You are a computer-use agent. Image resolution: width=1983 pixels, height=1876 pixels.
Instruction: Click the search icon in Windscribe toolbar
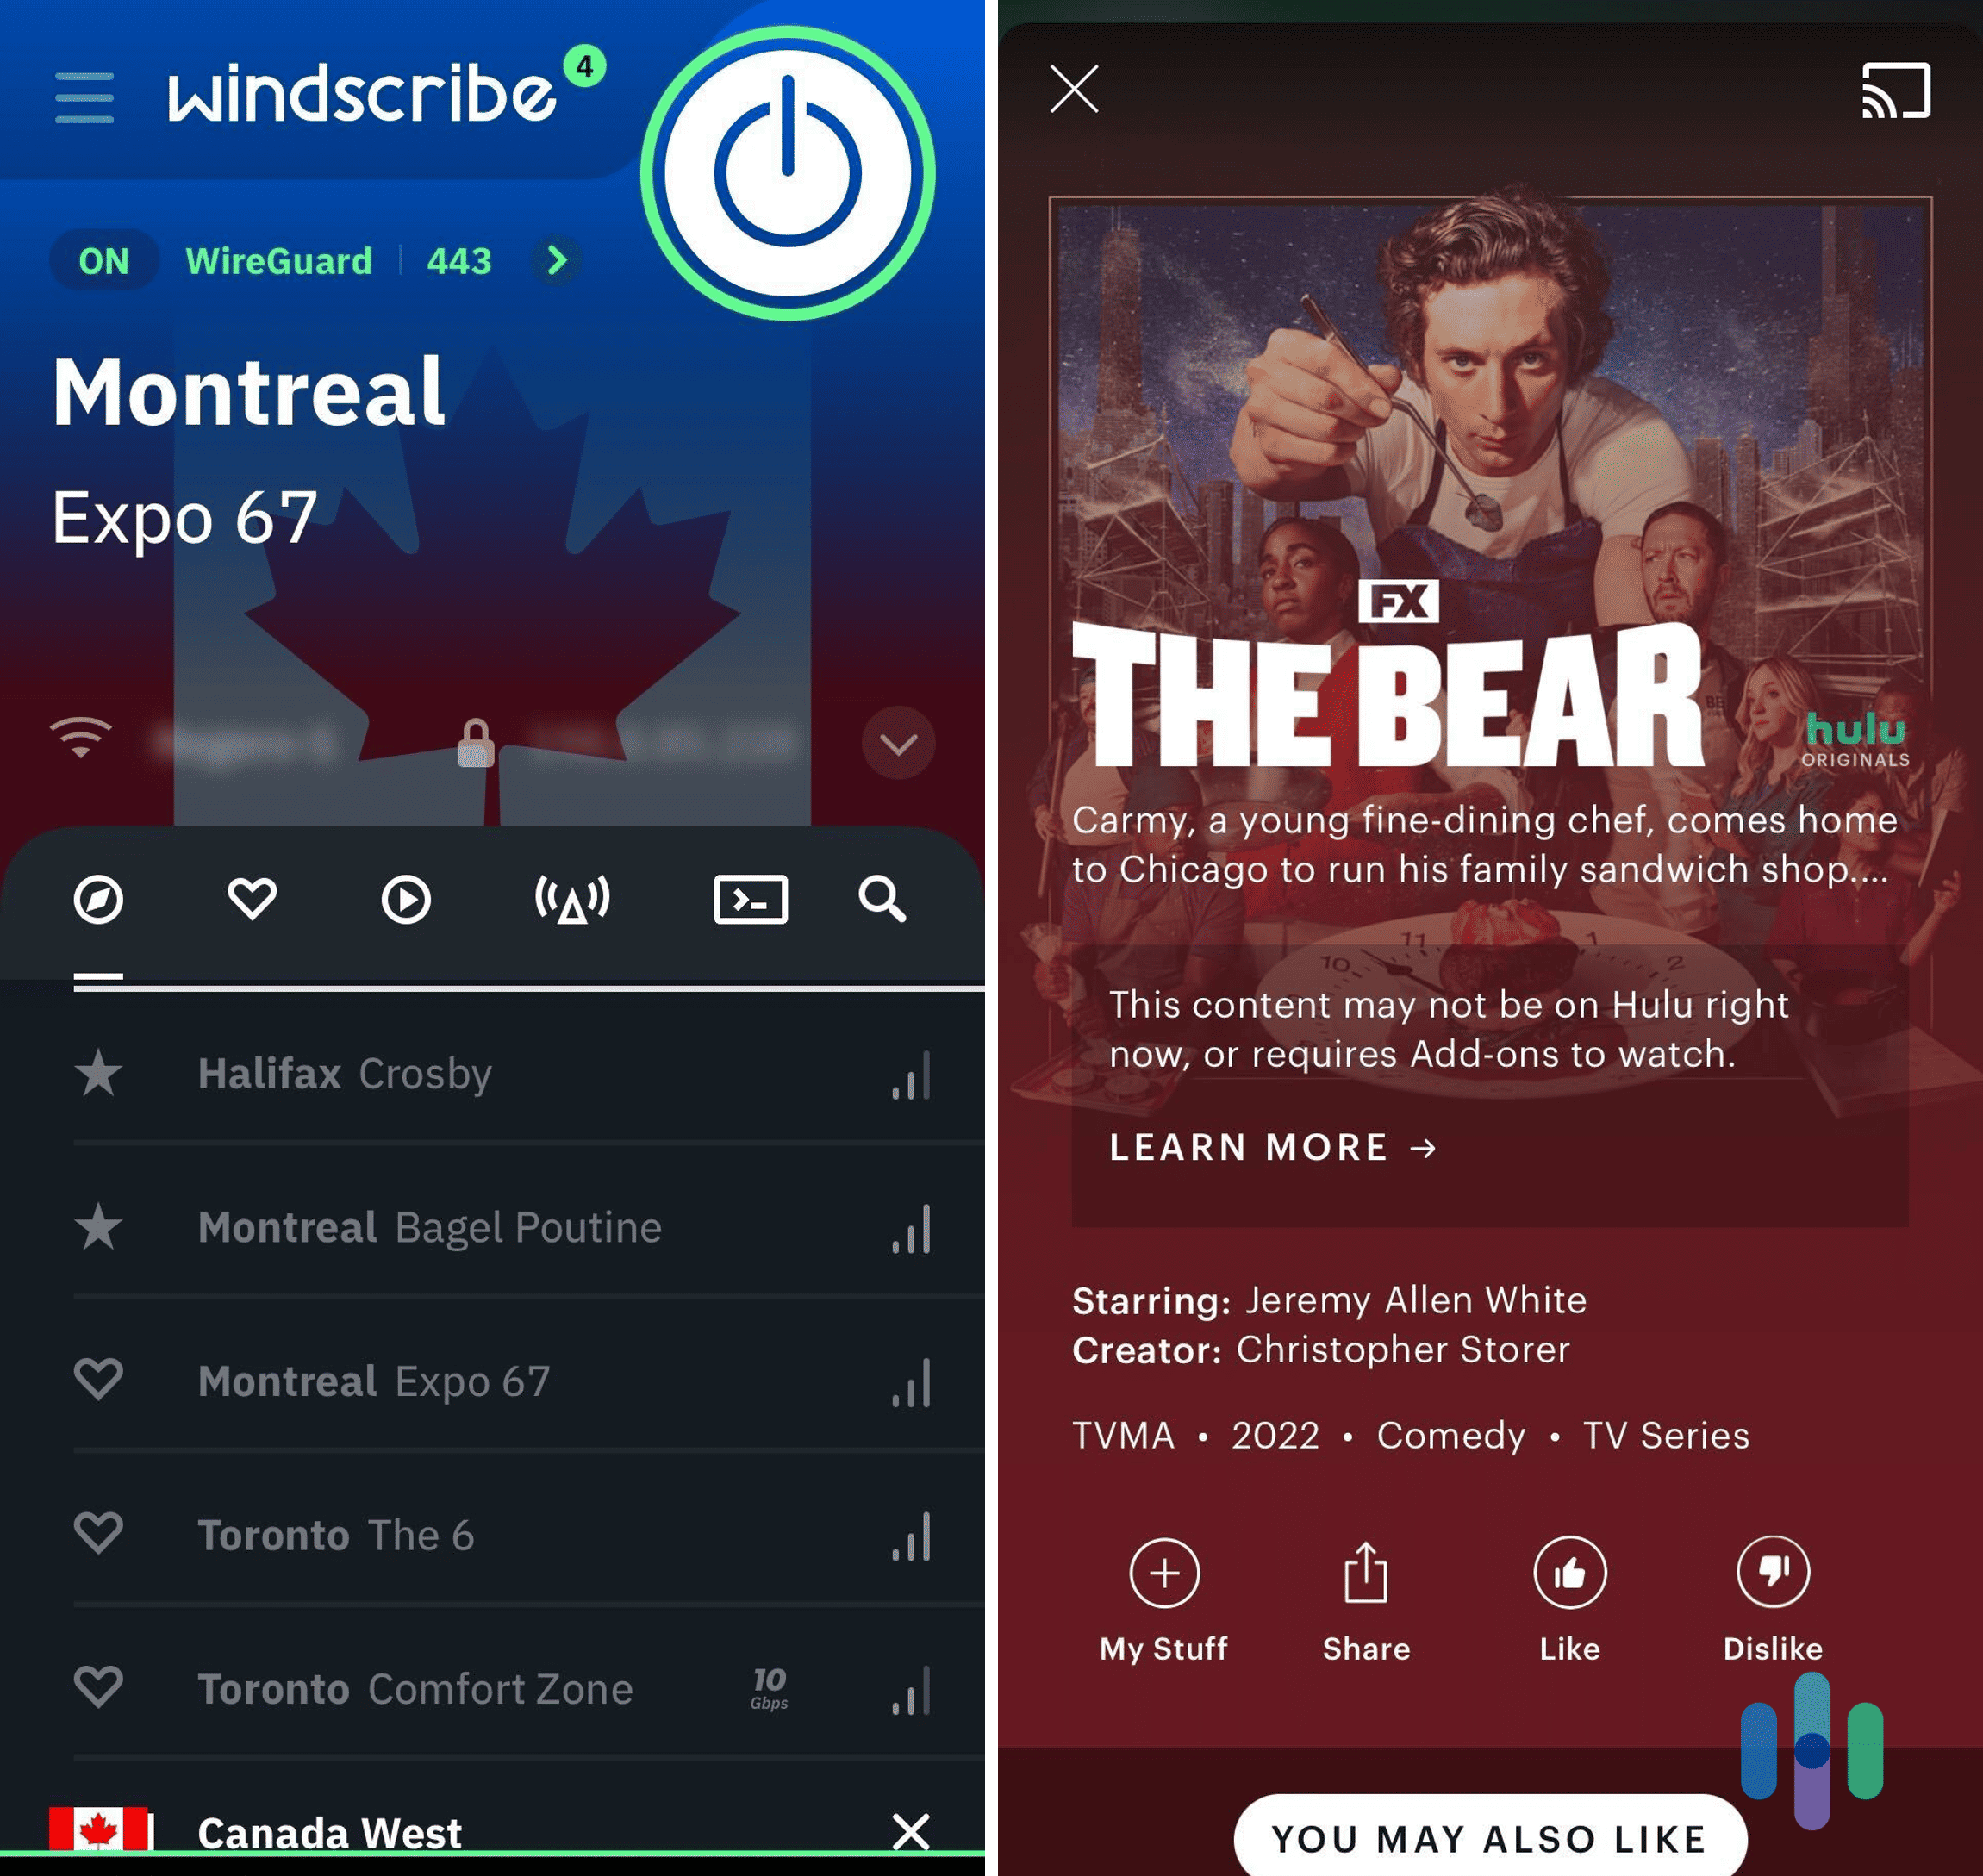click(885, 899)
